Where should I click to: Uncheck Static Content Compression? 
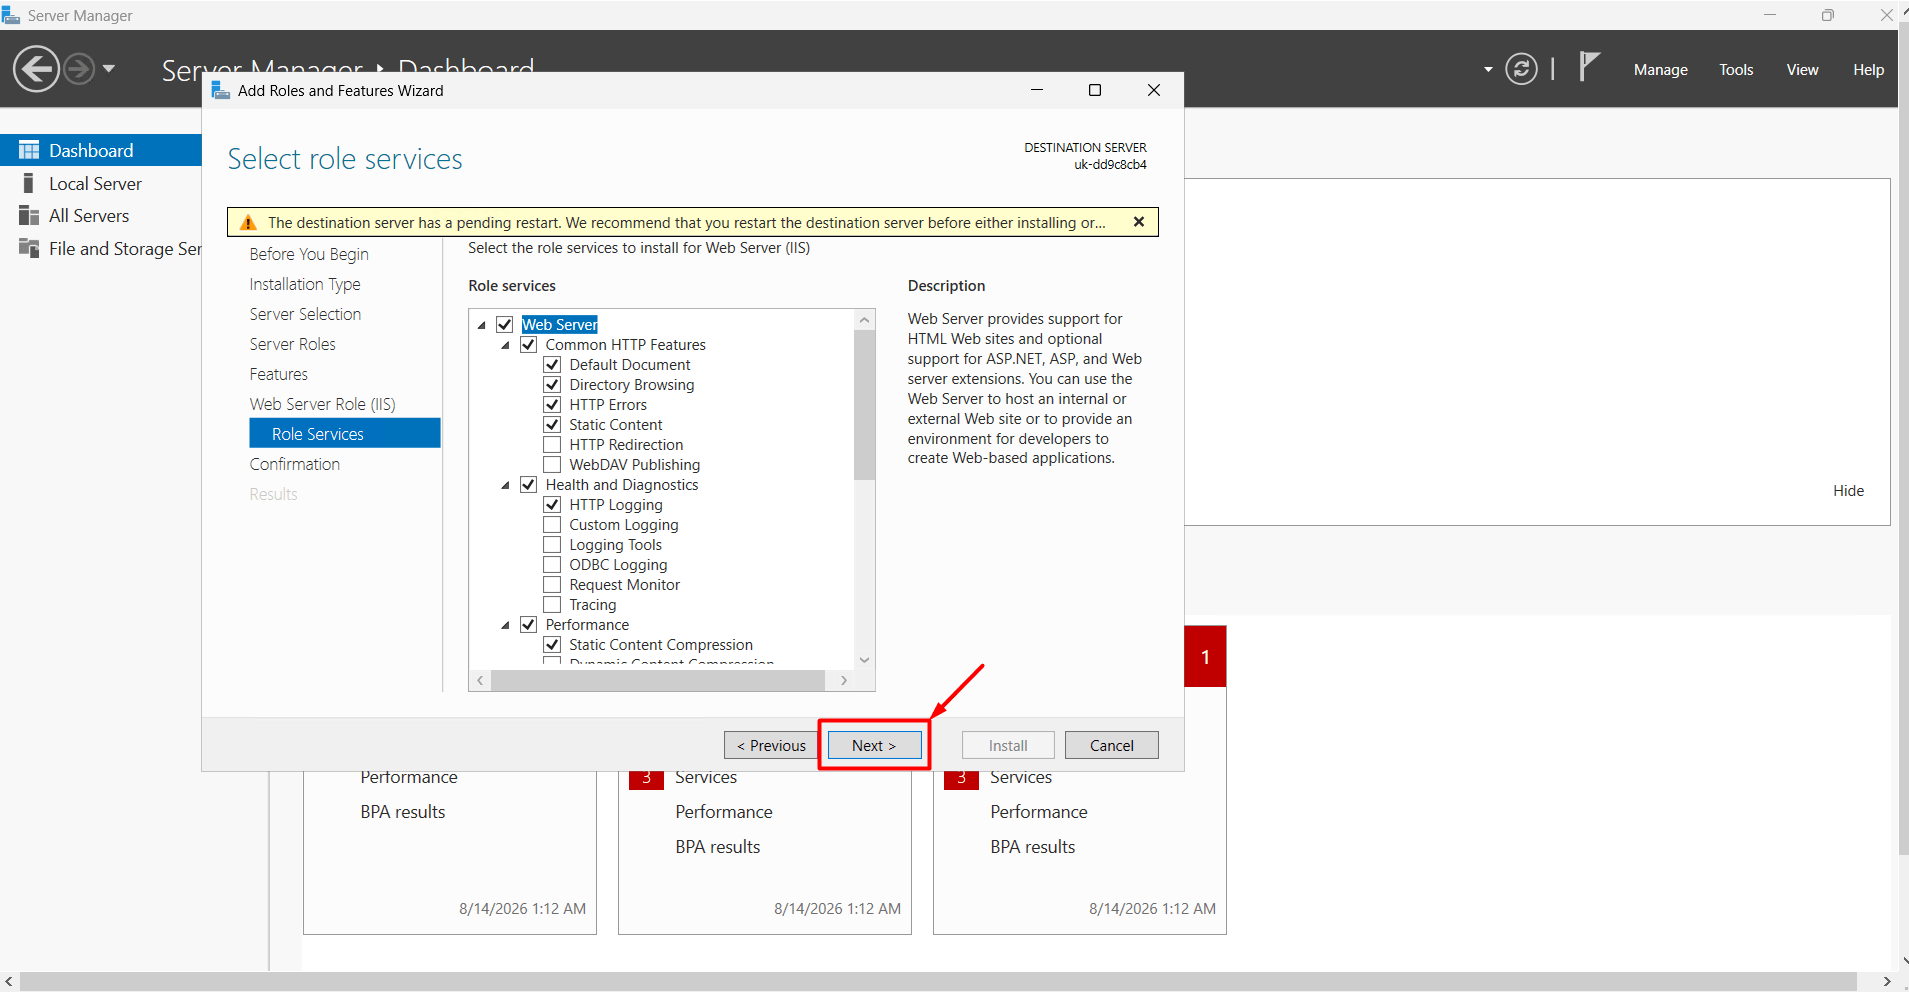click(552, 645)
